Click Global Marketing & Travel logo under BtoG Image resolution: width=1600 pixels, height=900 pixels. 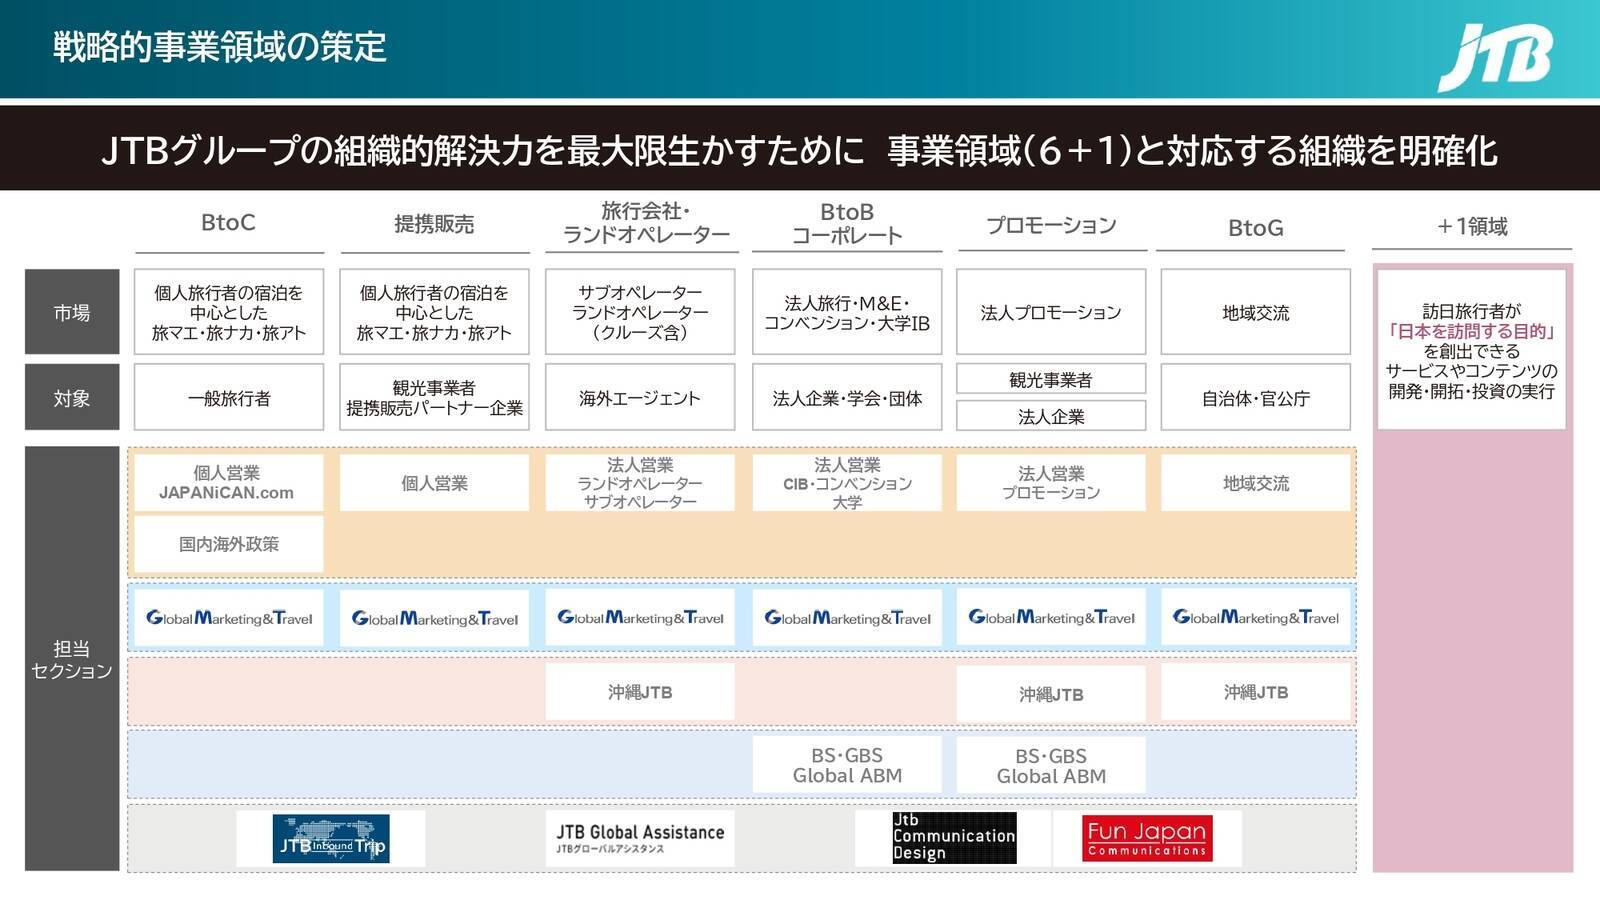(1256, 618)
